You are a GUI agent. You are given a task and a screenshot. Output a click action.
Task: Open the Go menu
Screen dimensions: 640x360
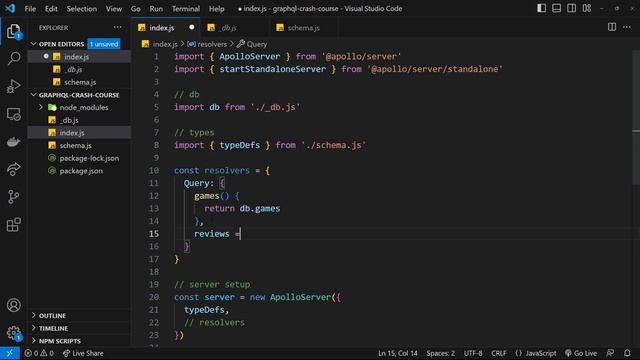point(136,9)
